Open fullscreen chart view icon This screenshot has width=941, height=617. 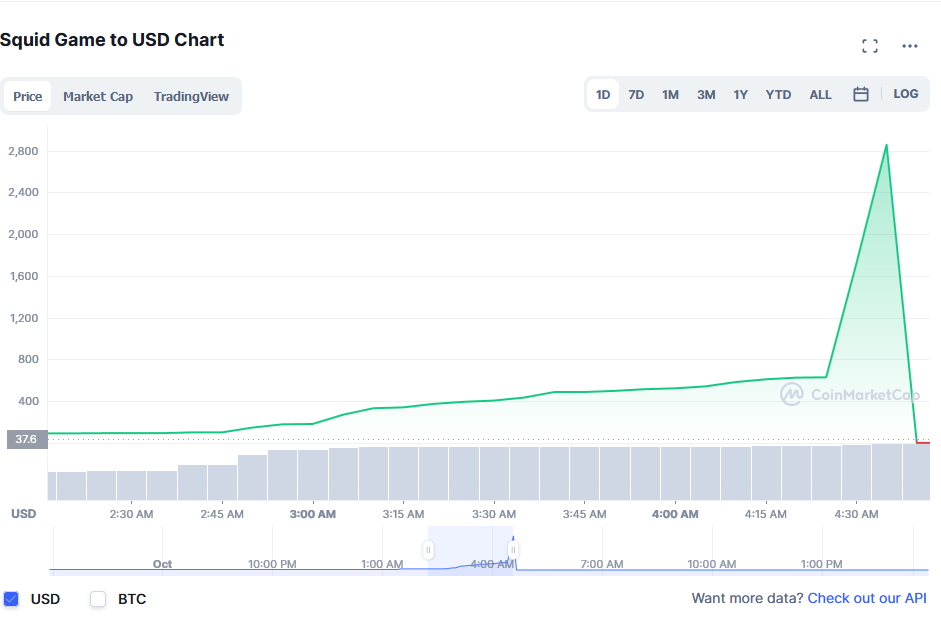[870, 46]
